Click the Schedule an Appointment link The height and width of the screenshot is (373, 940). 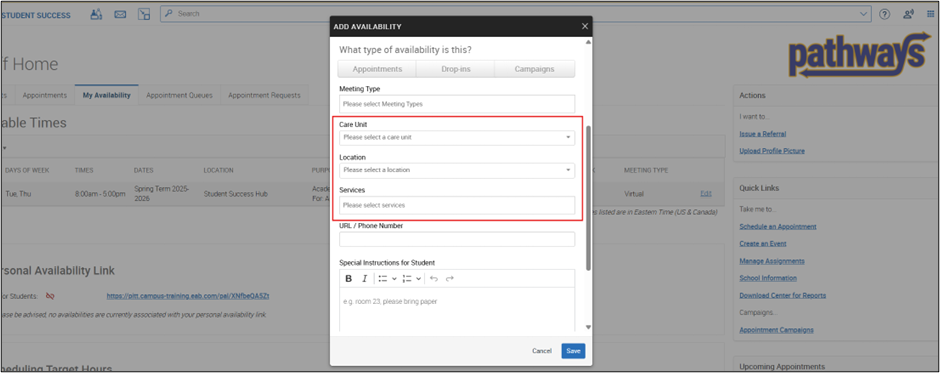coord(778,227)
